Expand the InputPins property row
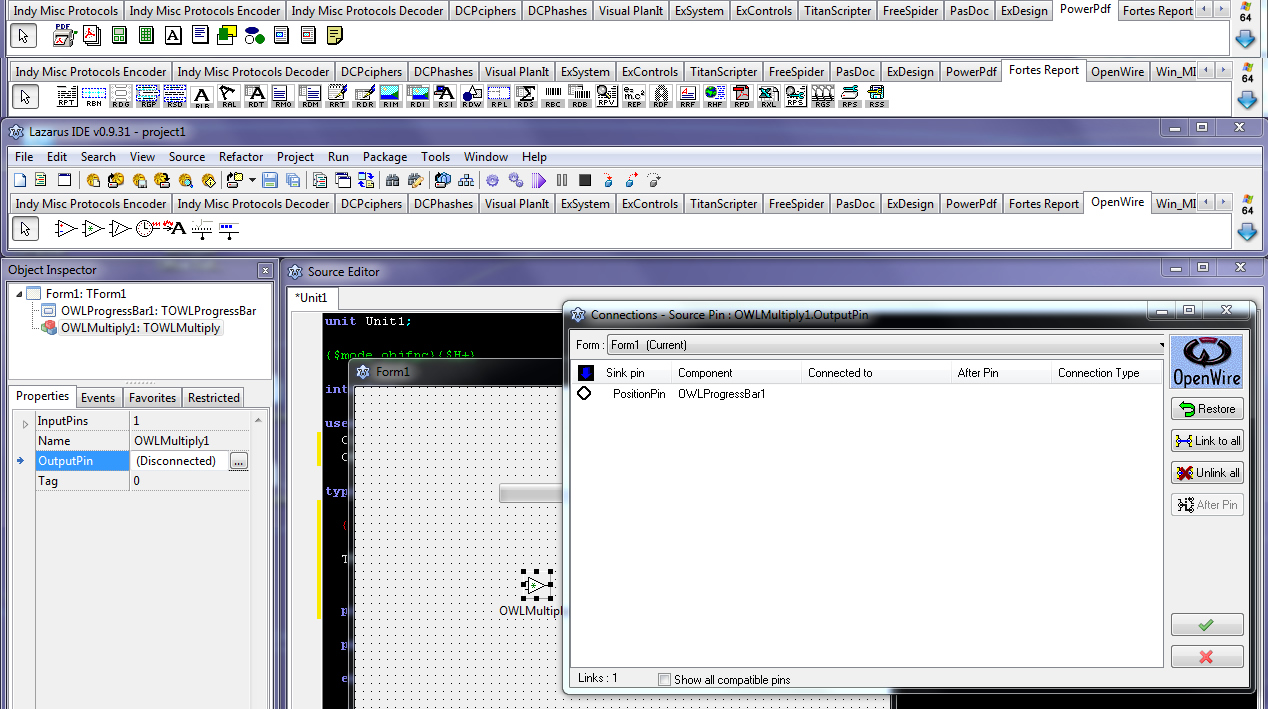Viewport: 1268px width, 709px height. [x=26, y=422]
